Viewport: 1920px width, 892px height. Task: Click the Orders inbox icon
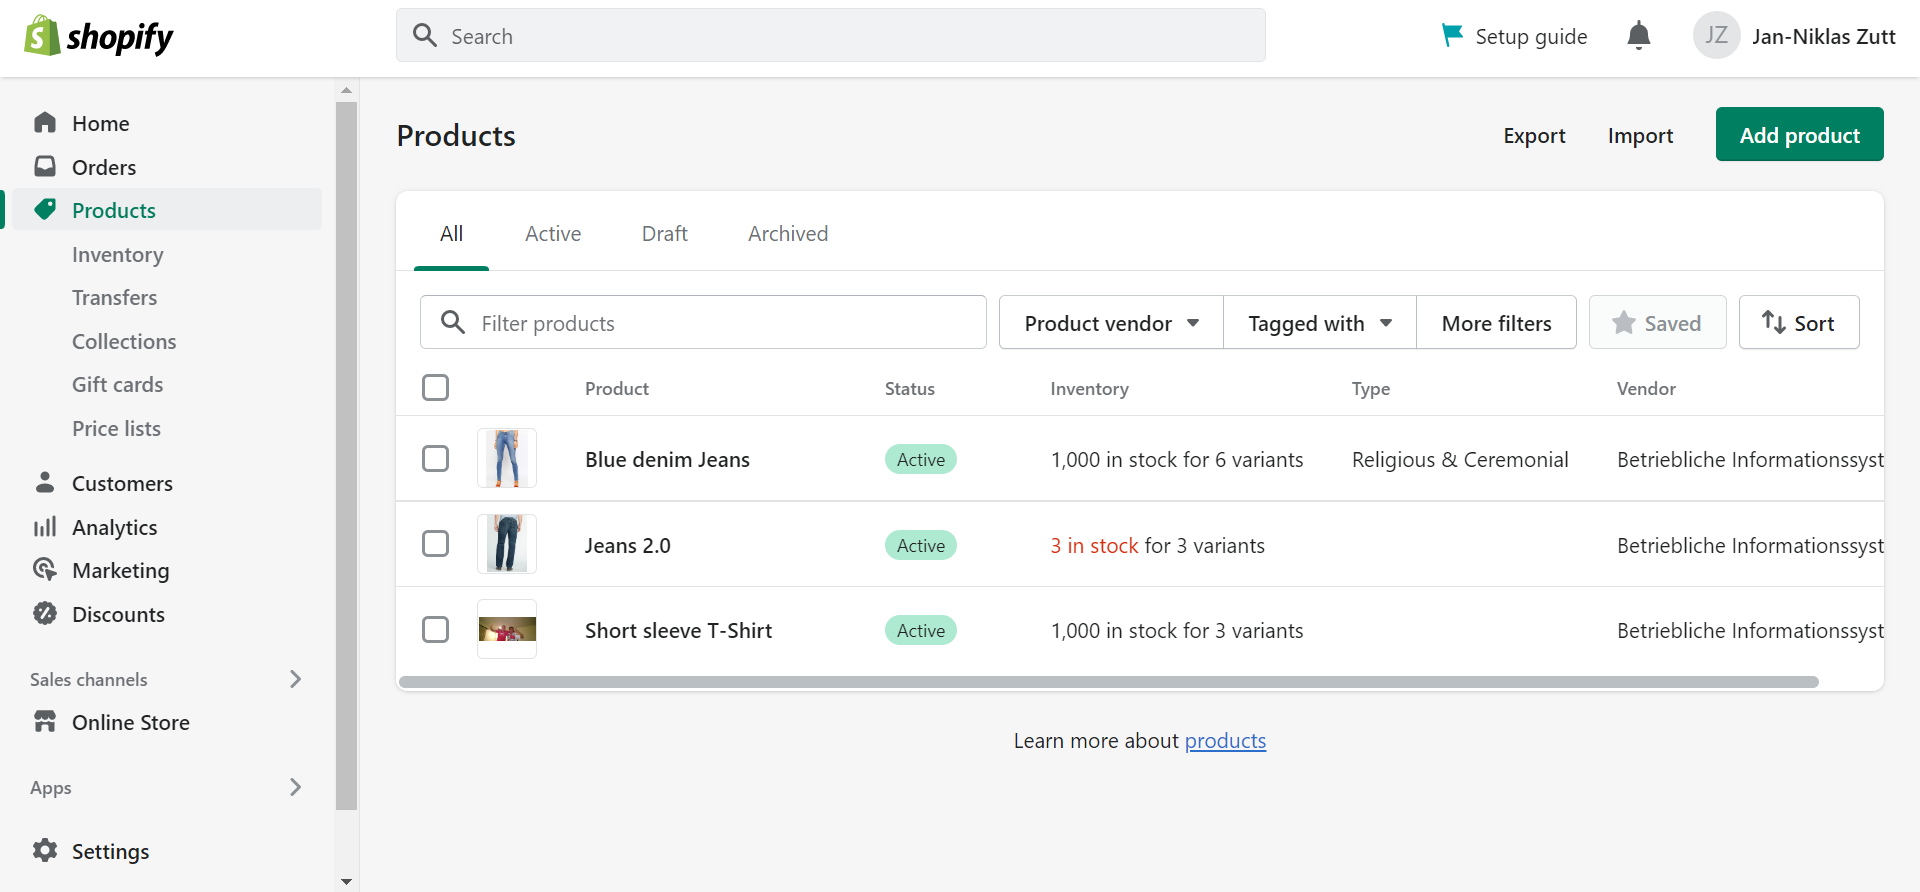click(45, 166)
